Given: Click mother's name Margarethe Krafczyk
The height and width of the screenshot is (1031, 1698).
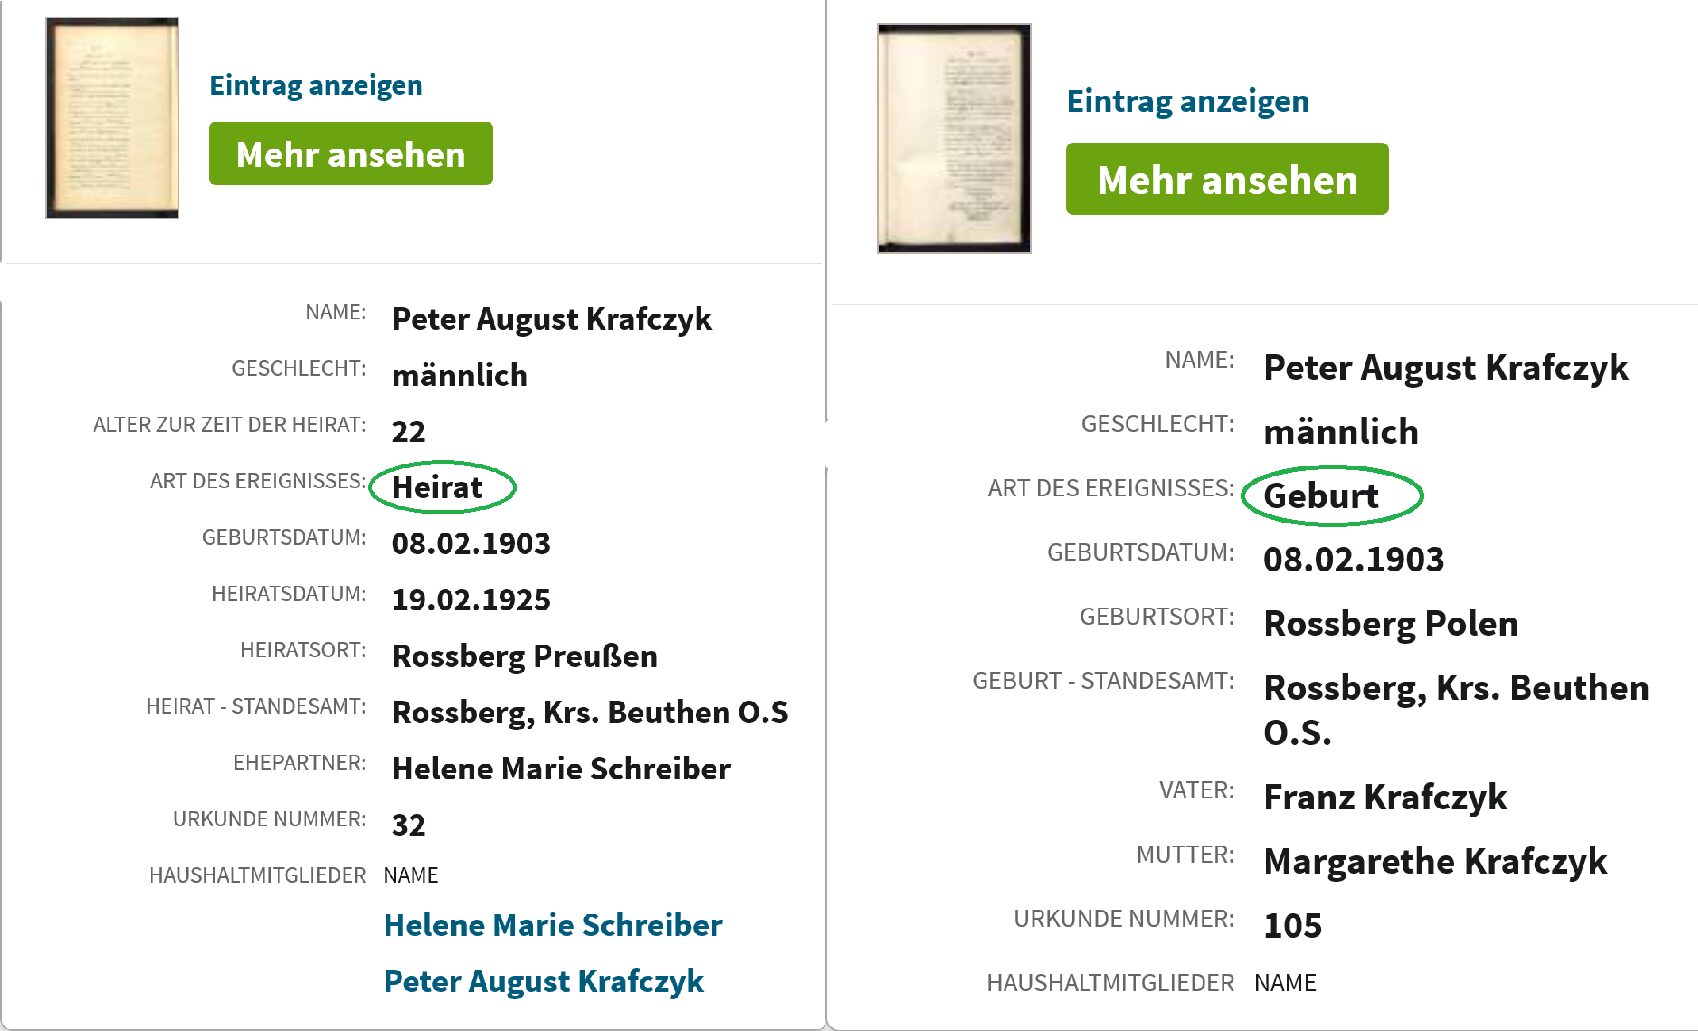Looking at the screenshot, I should coord(1435,861).
